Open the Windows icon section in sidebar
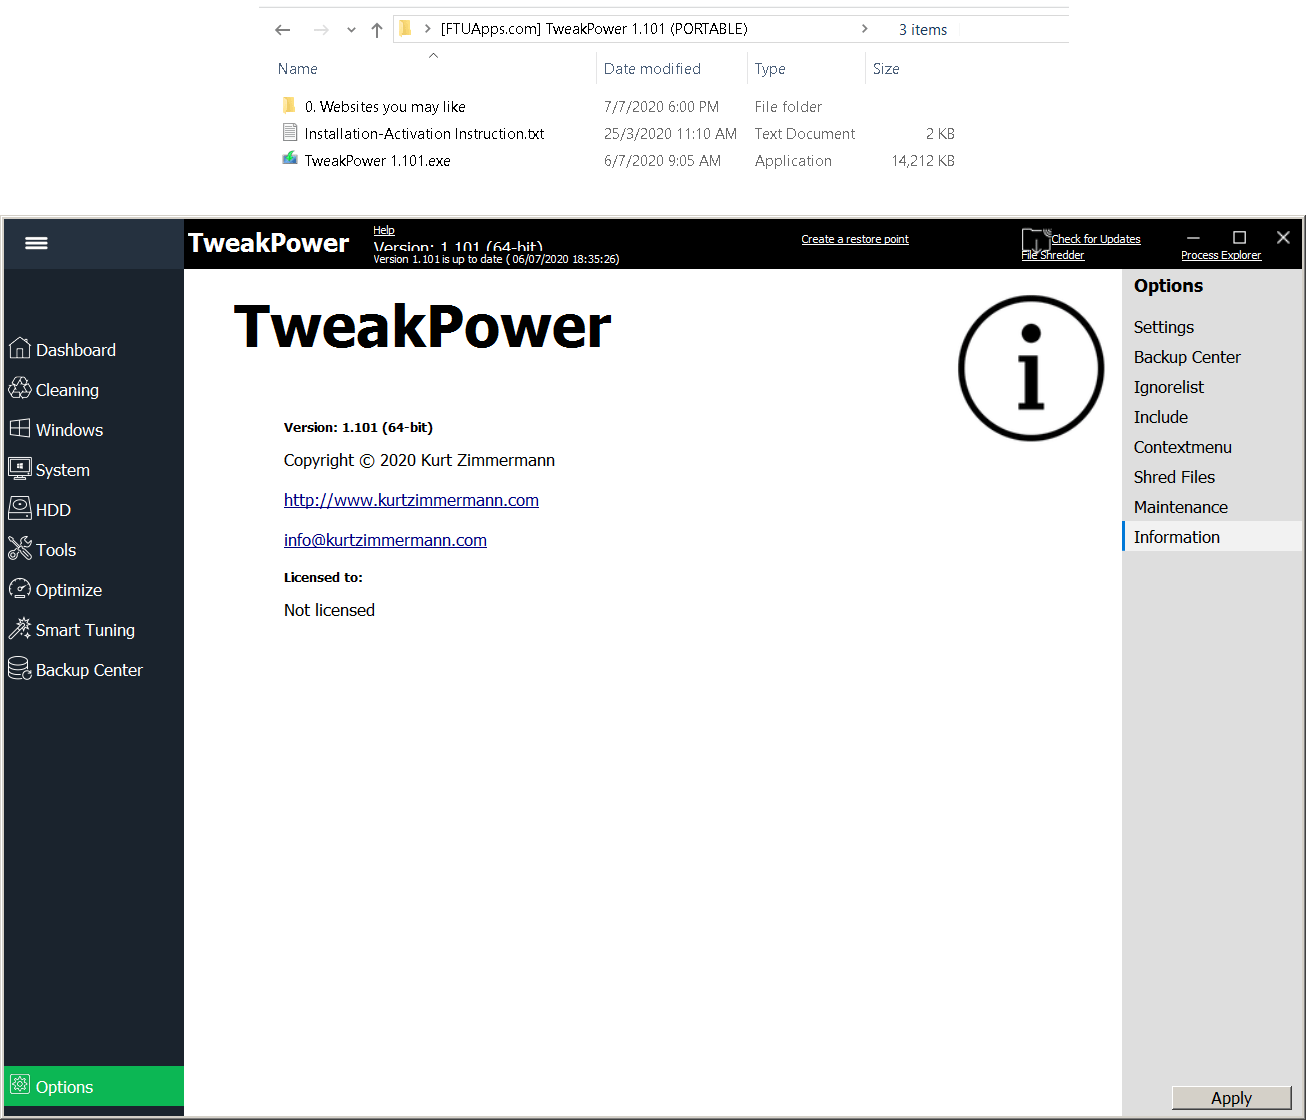 (20, 428)
